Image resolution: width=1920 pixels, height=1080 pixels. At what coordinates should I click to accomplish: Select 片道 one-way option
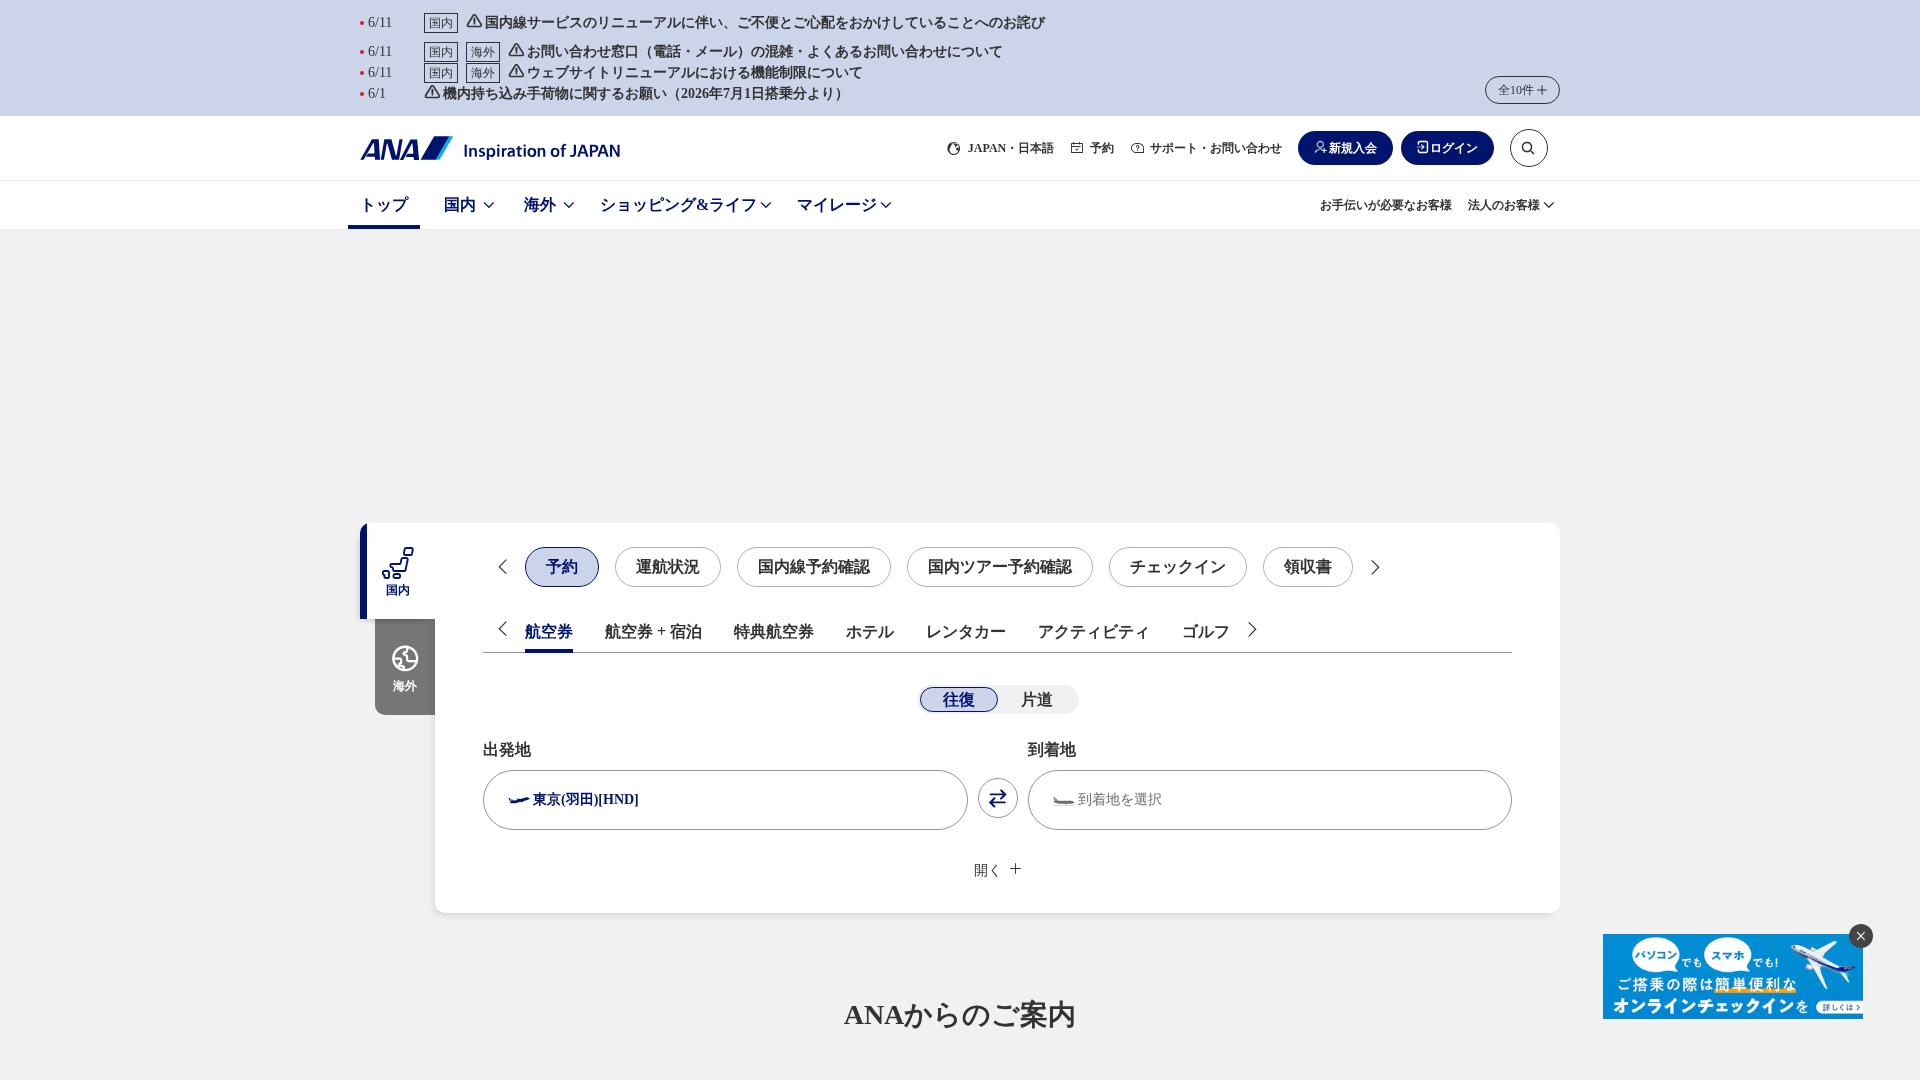(1037, 700)
